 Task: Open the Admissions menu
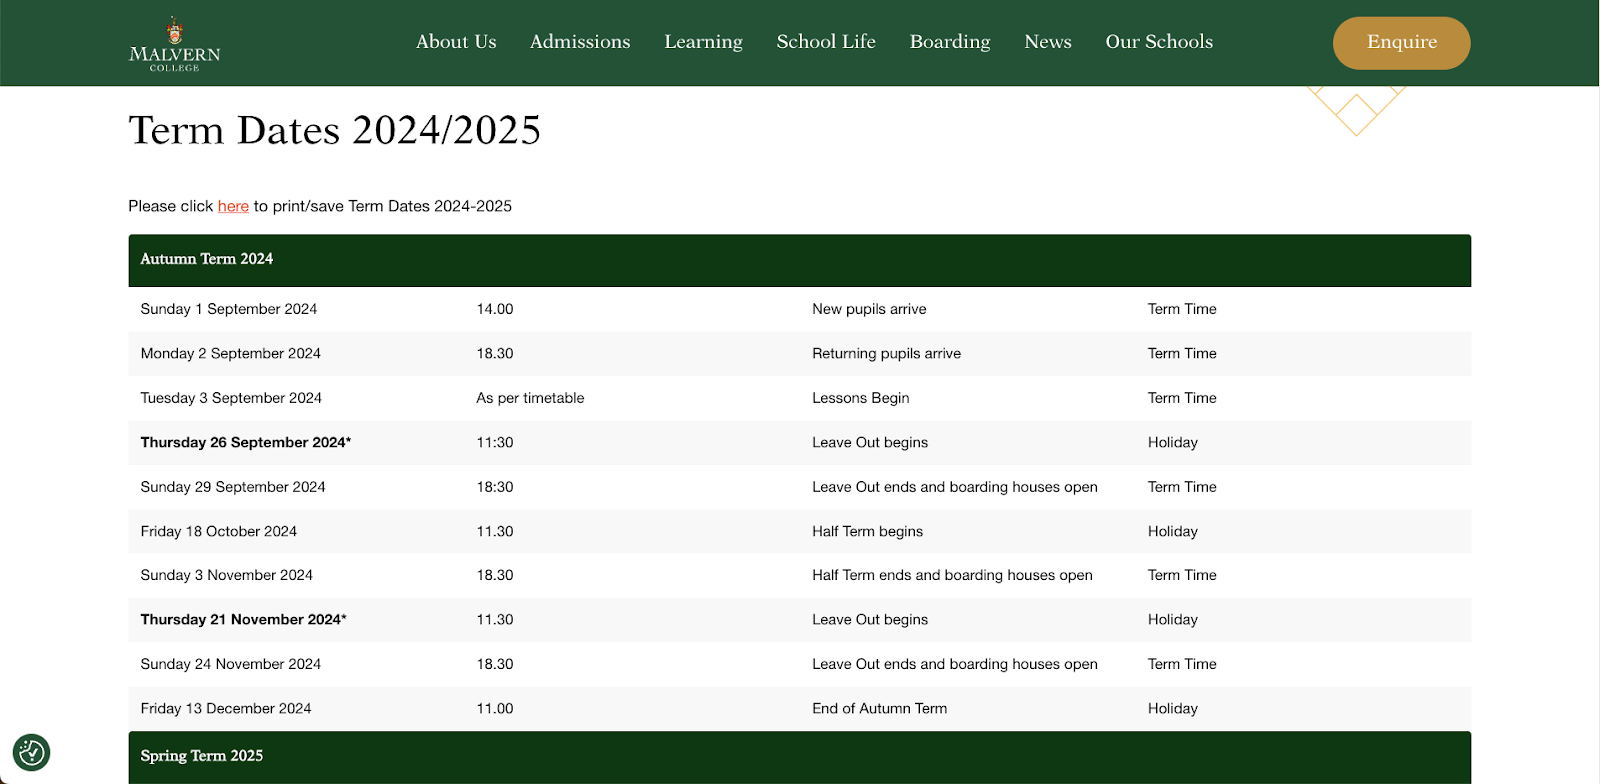580,42
